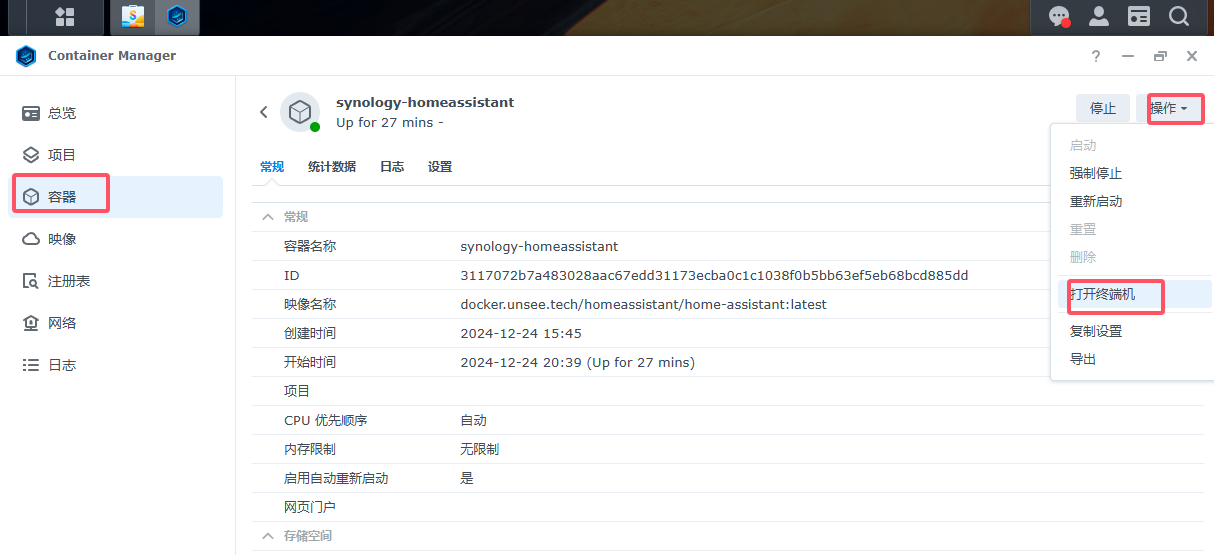Screen dimensions: 1214x555
Task: Switch to the 常规 tab
Action: pos(272,167)
